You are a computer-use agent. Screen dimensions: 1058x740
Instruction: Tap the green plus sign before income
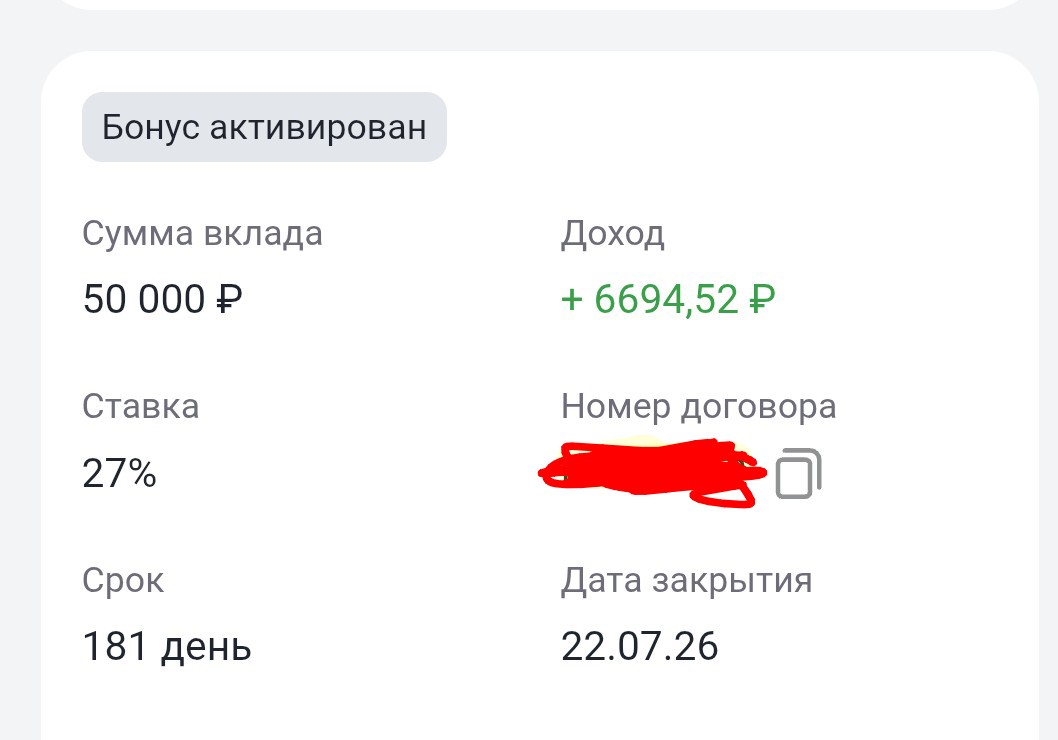point(572,299)
